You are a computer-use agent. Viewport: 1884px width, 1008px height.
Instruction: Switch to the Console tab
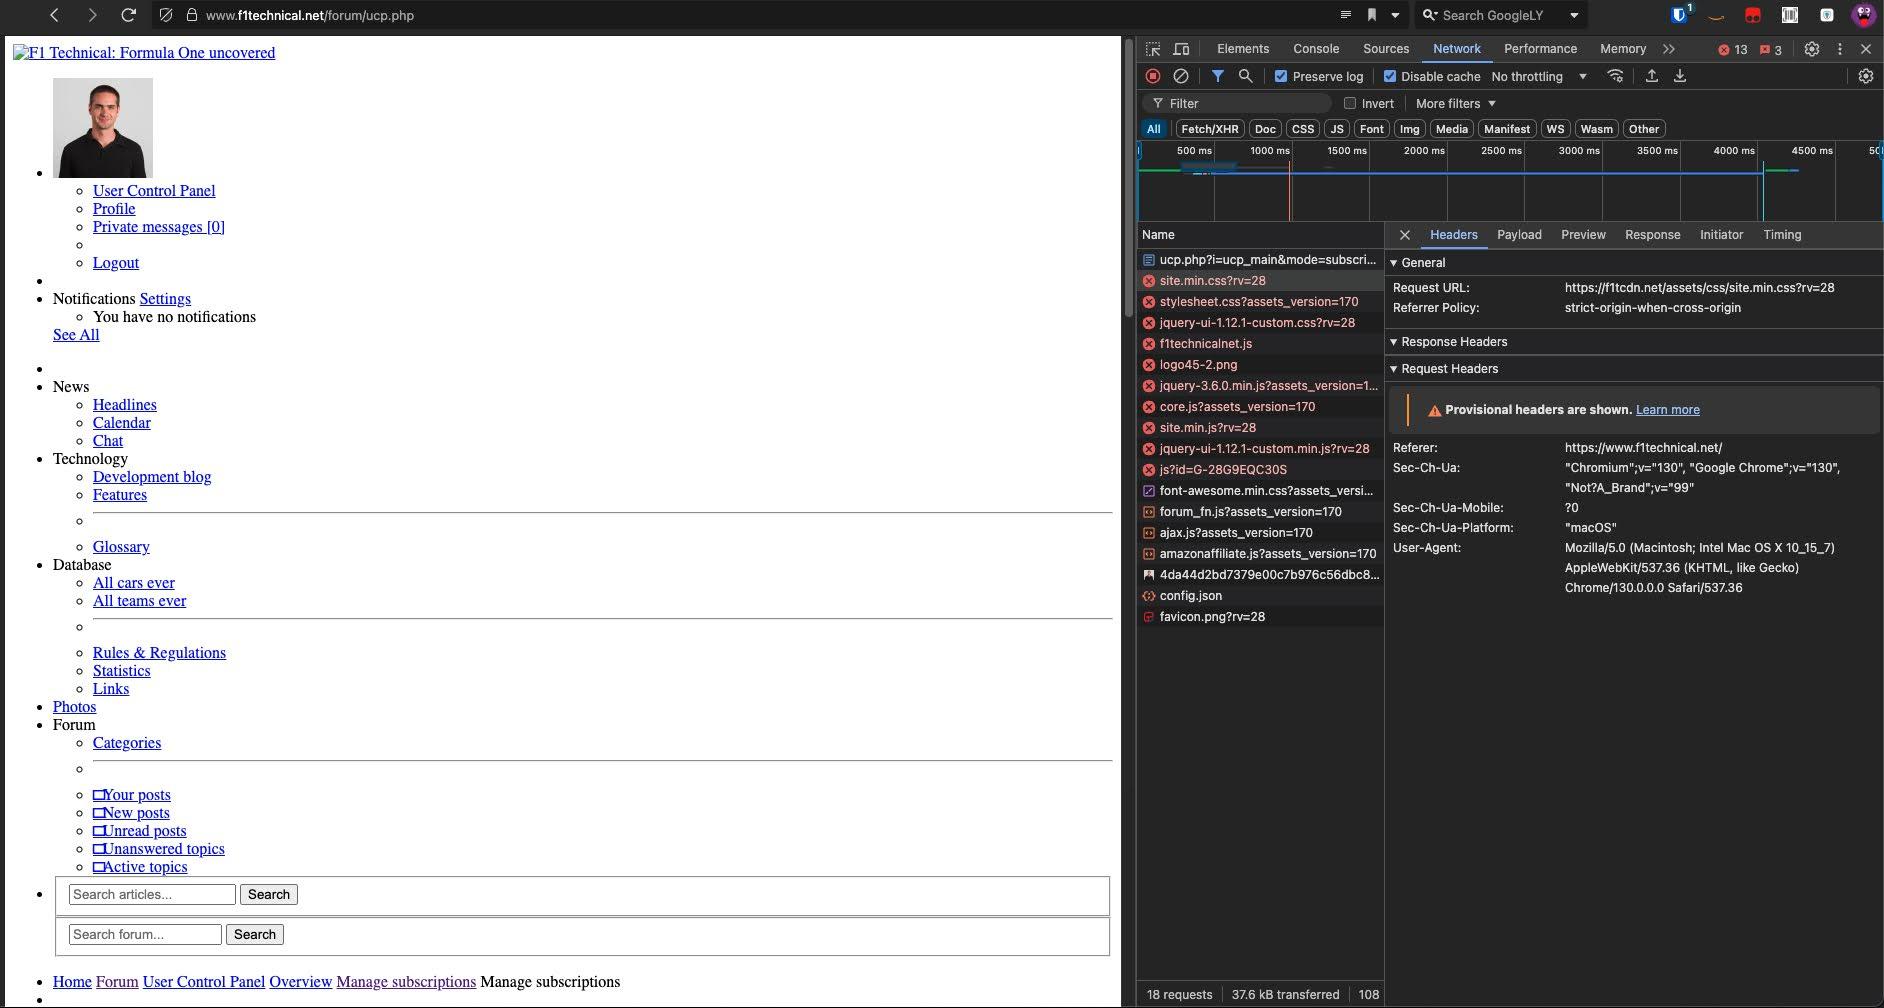1315,49
